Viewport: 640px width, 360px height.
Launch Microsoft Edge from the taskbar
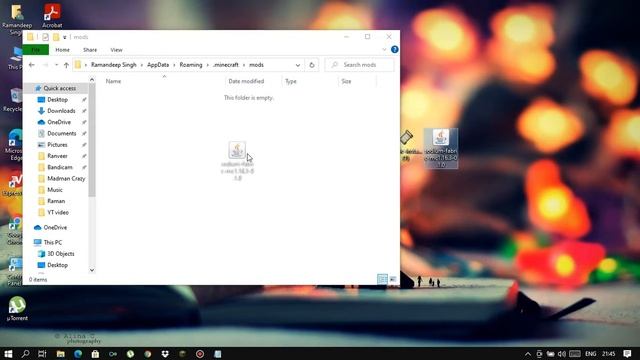coord(78,354)
